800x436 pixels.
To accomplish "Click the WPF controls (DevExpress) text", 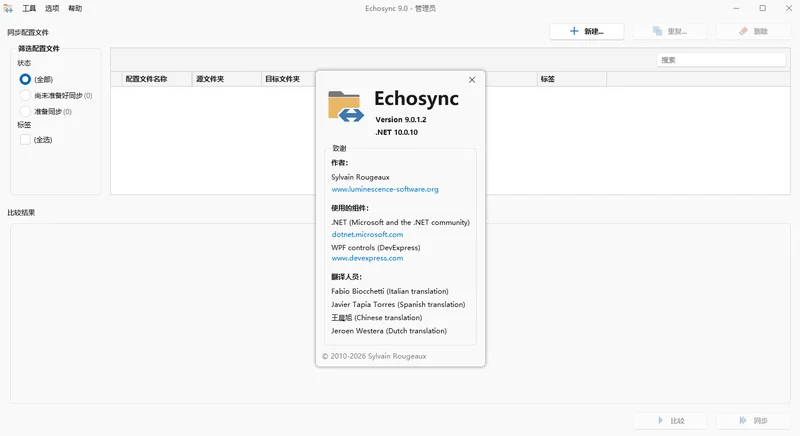I will pos(376,247).
